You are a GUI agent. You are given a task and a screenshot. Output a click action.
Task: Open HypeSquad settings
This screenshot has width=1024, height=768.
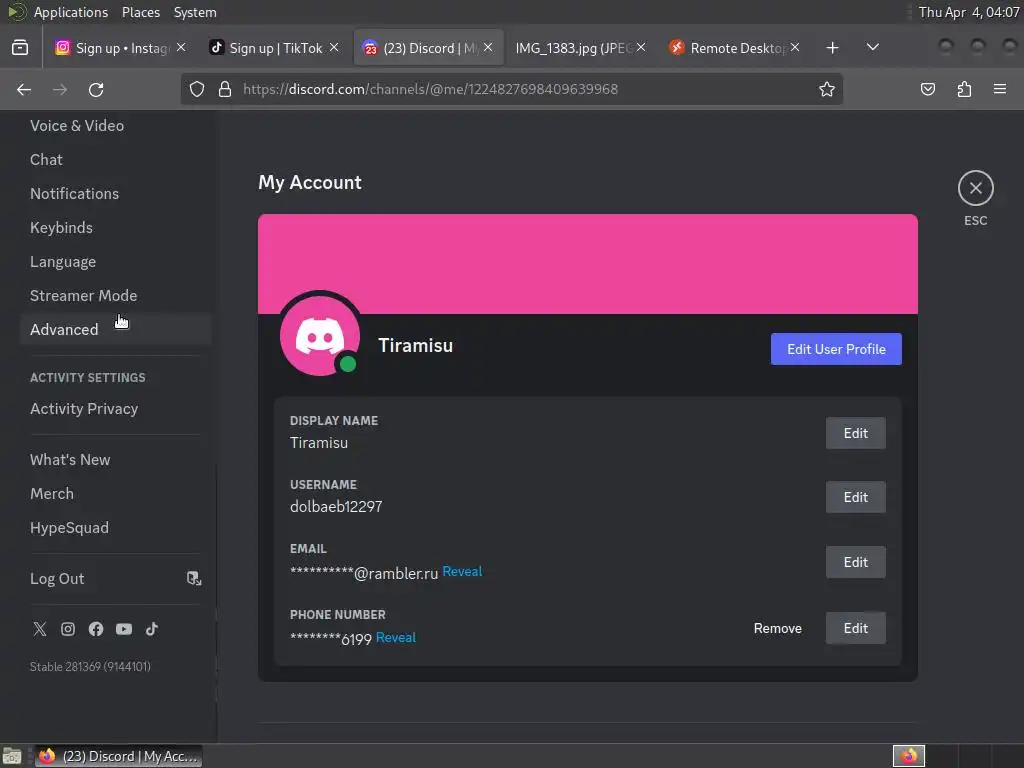click(x=116, y=527)
